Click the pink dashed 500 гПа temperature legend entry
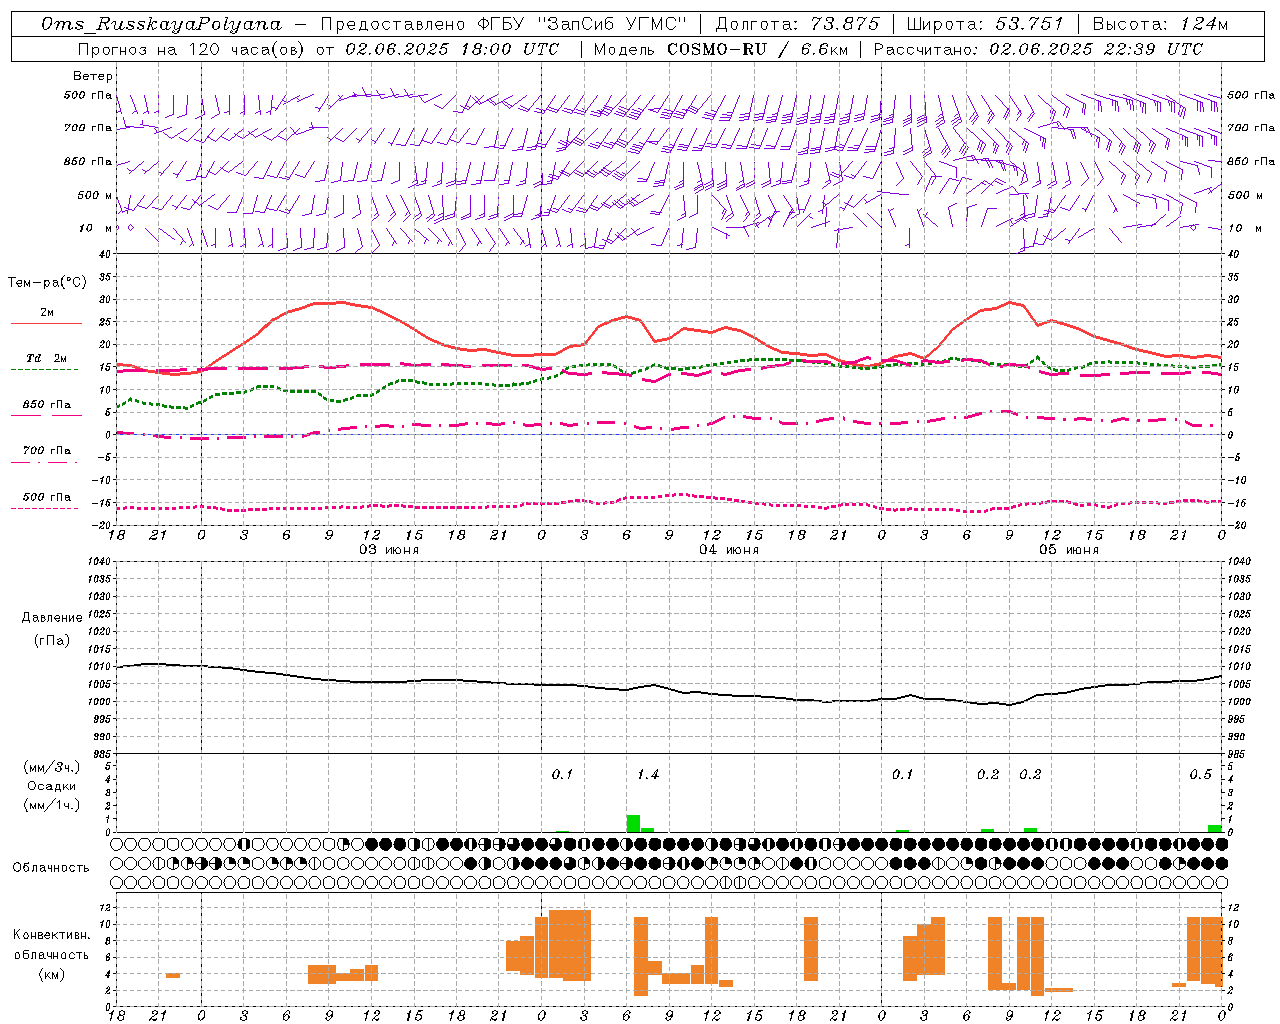Image resolution: width=1280 pixels, height=1024 pixels. tap(46, 501)
